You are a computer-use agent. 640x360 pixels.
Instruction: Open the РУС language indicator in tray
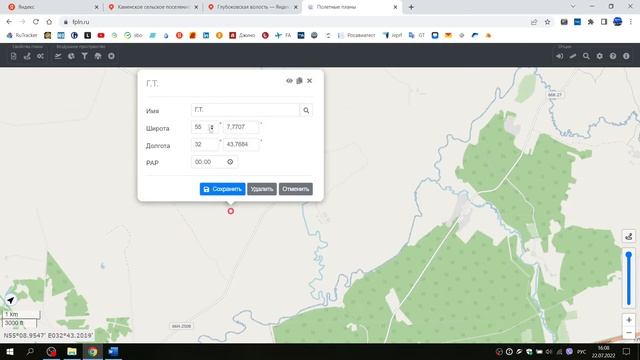(582, 351)
